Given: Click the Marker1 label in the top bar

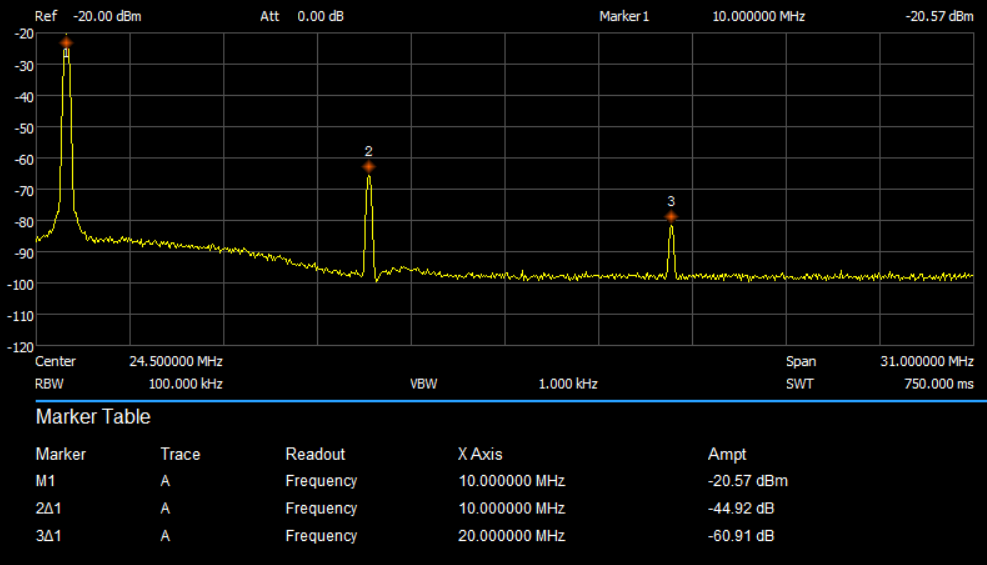Looking at the screenshot, I should click(624, 17).
